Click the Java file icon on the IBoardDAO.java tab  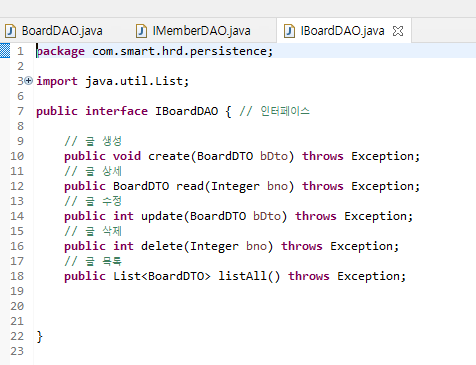[x=289, y=31]
